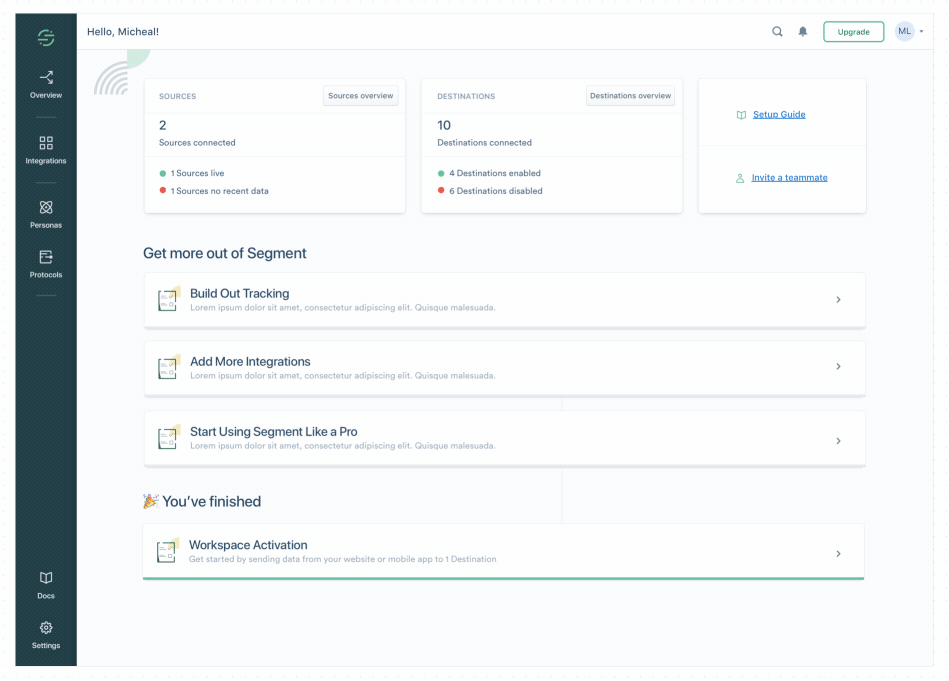Open the Workspace Activation title

pyautogui.click(x=248, y=545)
